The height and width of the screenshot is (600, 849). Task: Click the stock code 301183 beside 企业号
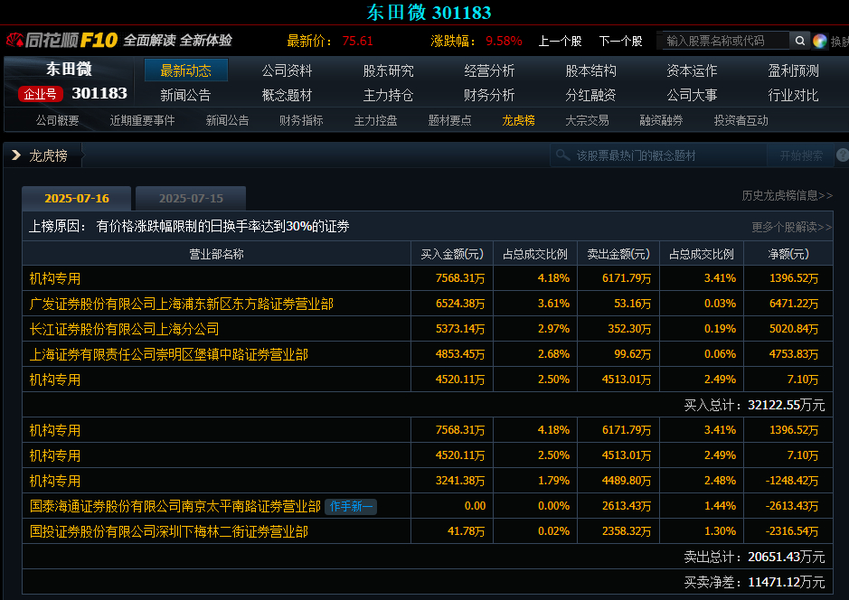(99, 94)
